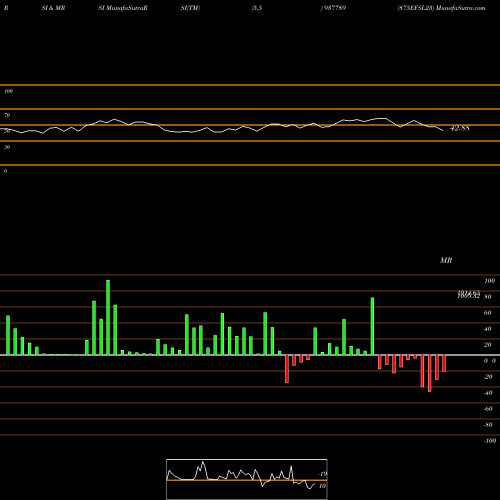
Task: Click the overlapping price values near 80
Action: pyautogui.click(x=469, y=294)
